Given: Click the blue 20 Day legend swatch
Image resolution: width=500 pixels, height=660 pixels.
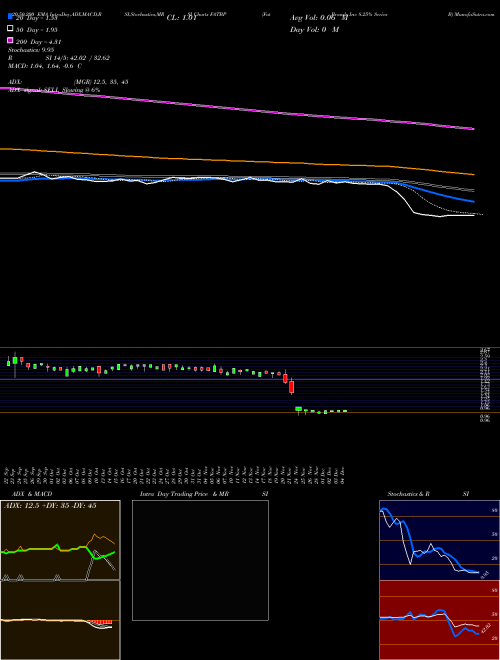Looking at the screenshot, I should click(10, 16).
